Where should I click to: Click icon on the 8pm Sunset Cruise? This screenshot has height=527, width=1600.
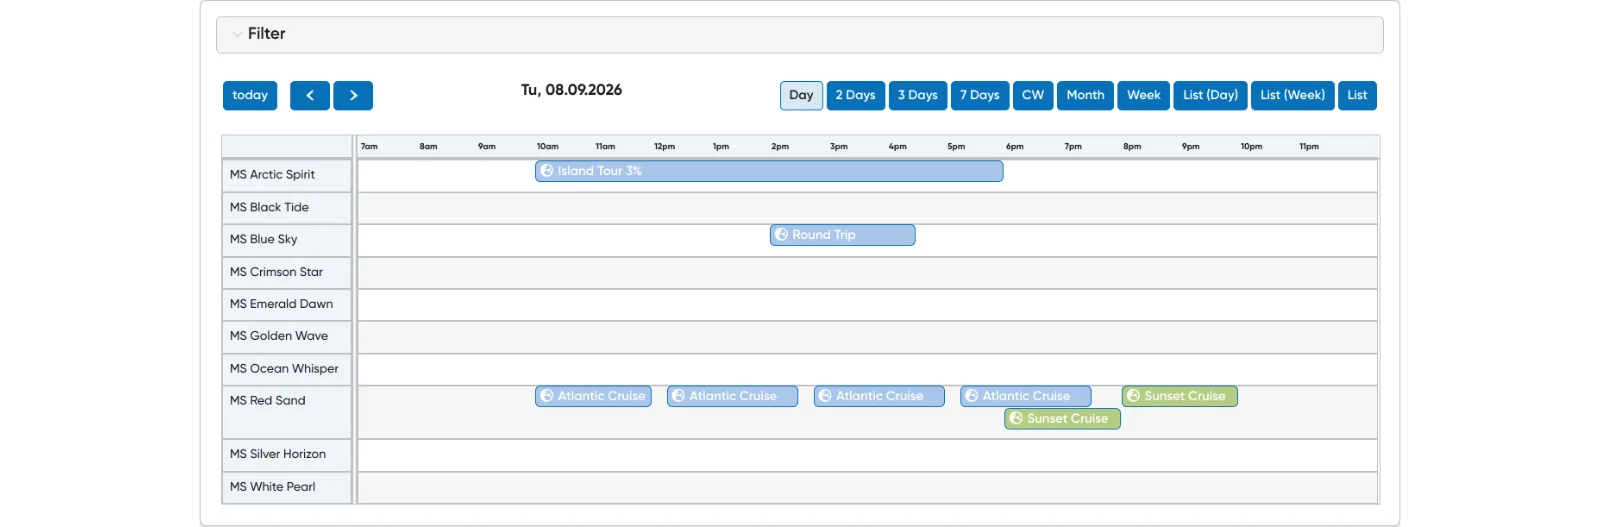pyautogui.click(x=1133, y=396)
